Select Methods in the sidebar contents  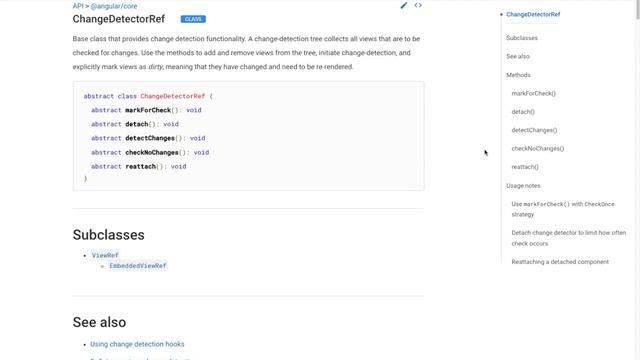(x=518, y=75)
